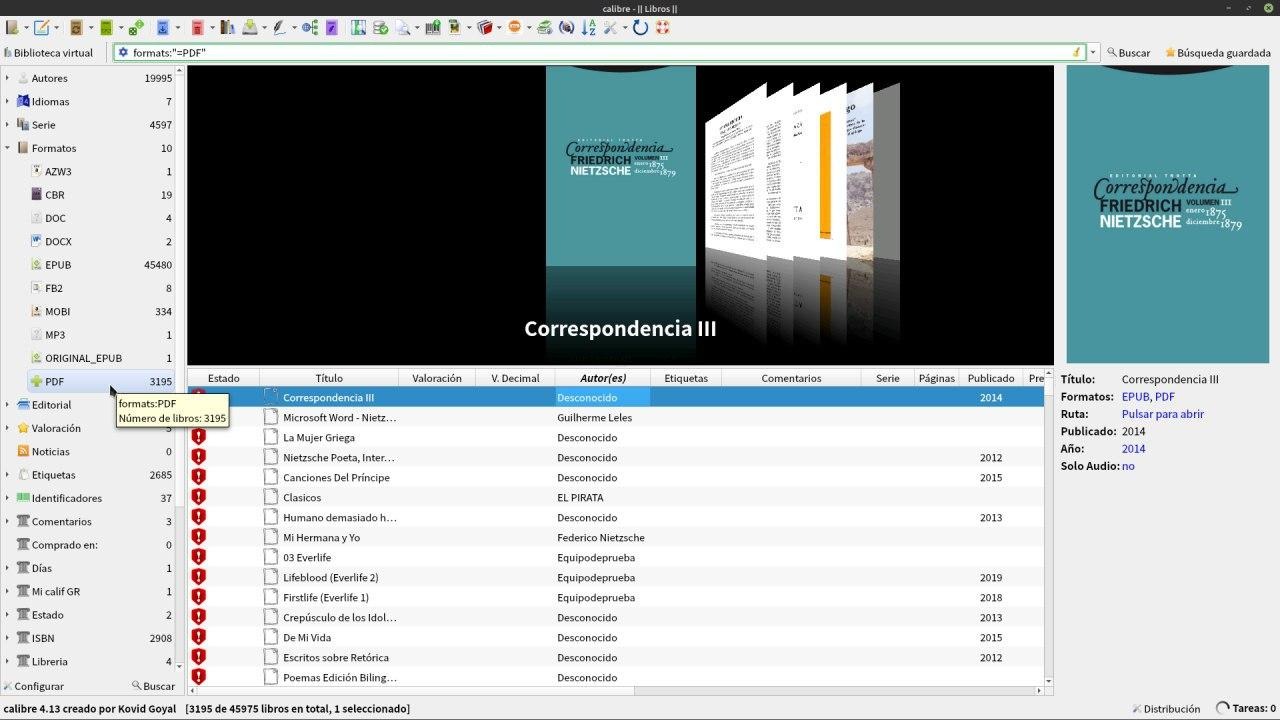
Task: Pick a random book with the dice icon
Action: coord(136,27)
